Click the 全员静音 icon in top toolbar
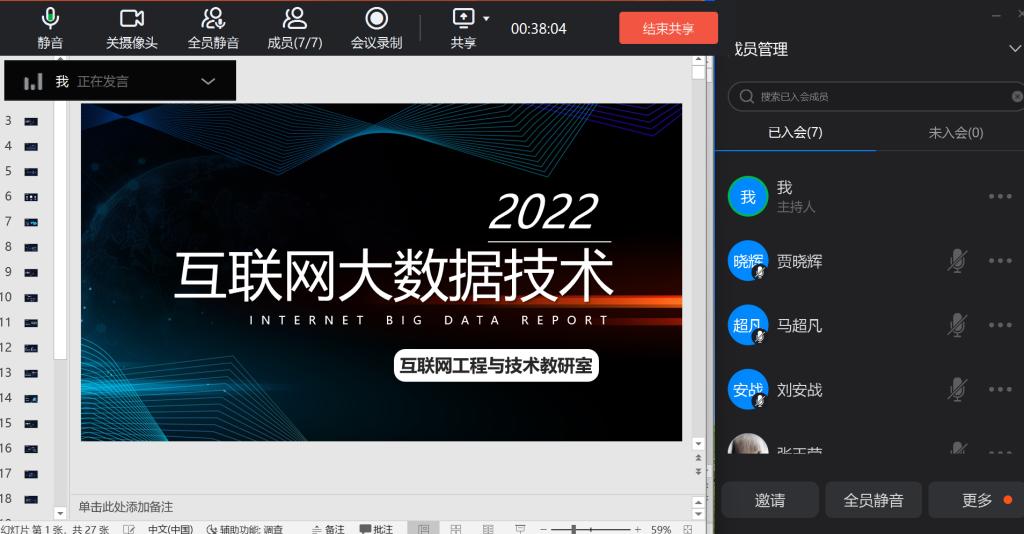This screenshot has height=534, width=1024. pos(213,28)
